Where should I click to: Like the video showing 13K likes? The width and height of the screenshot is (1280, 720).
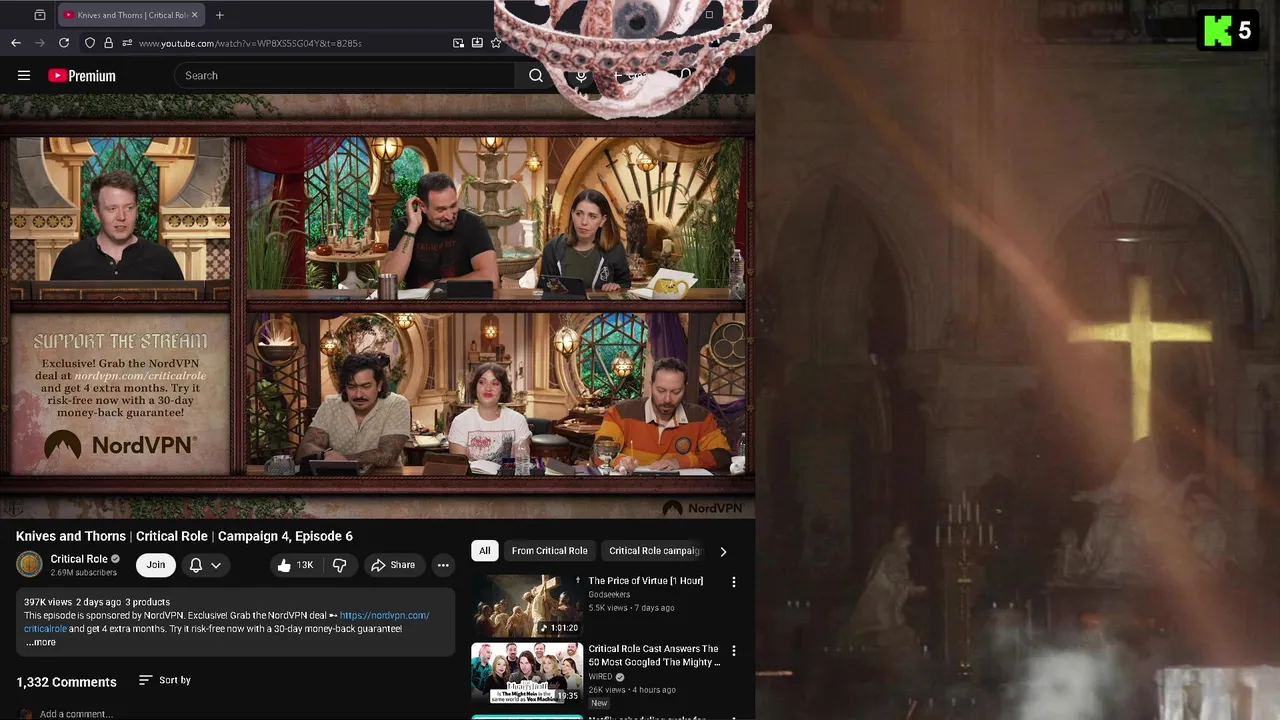point(295,565)
